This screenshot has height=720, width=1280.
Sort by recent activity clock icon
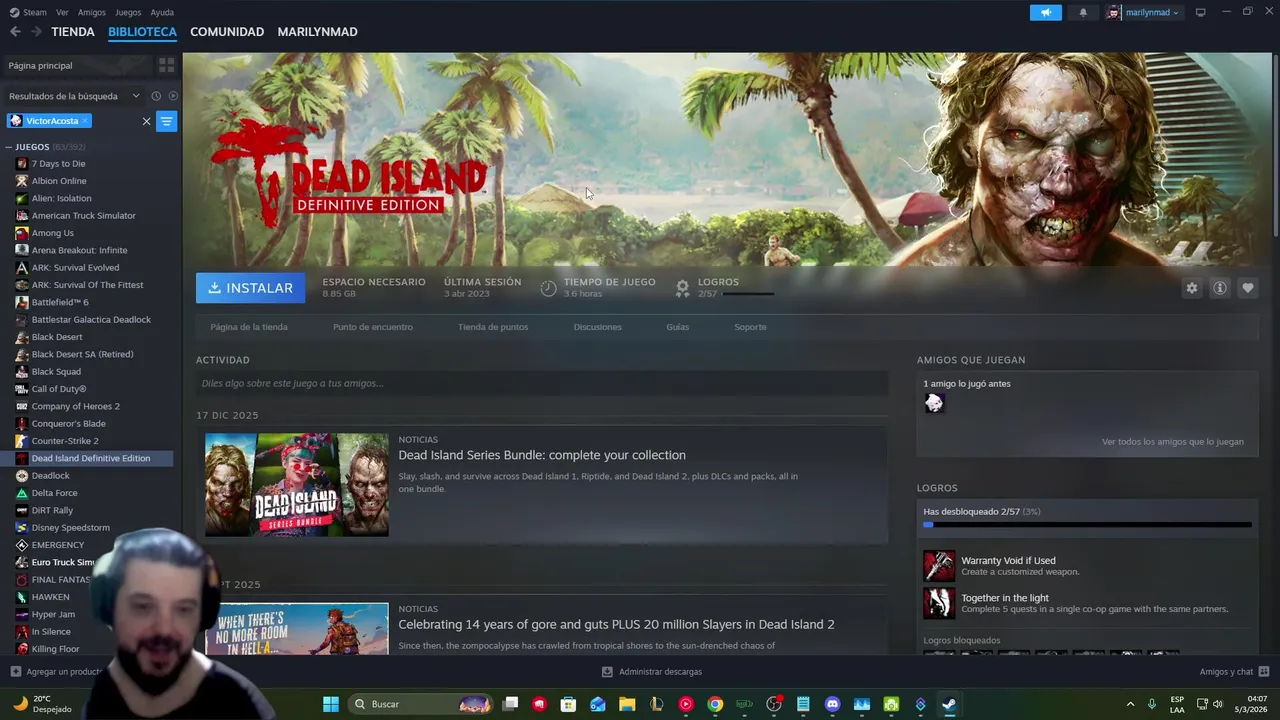pos(156,96)
